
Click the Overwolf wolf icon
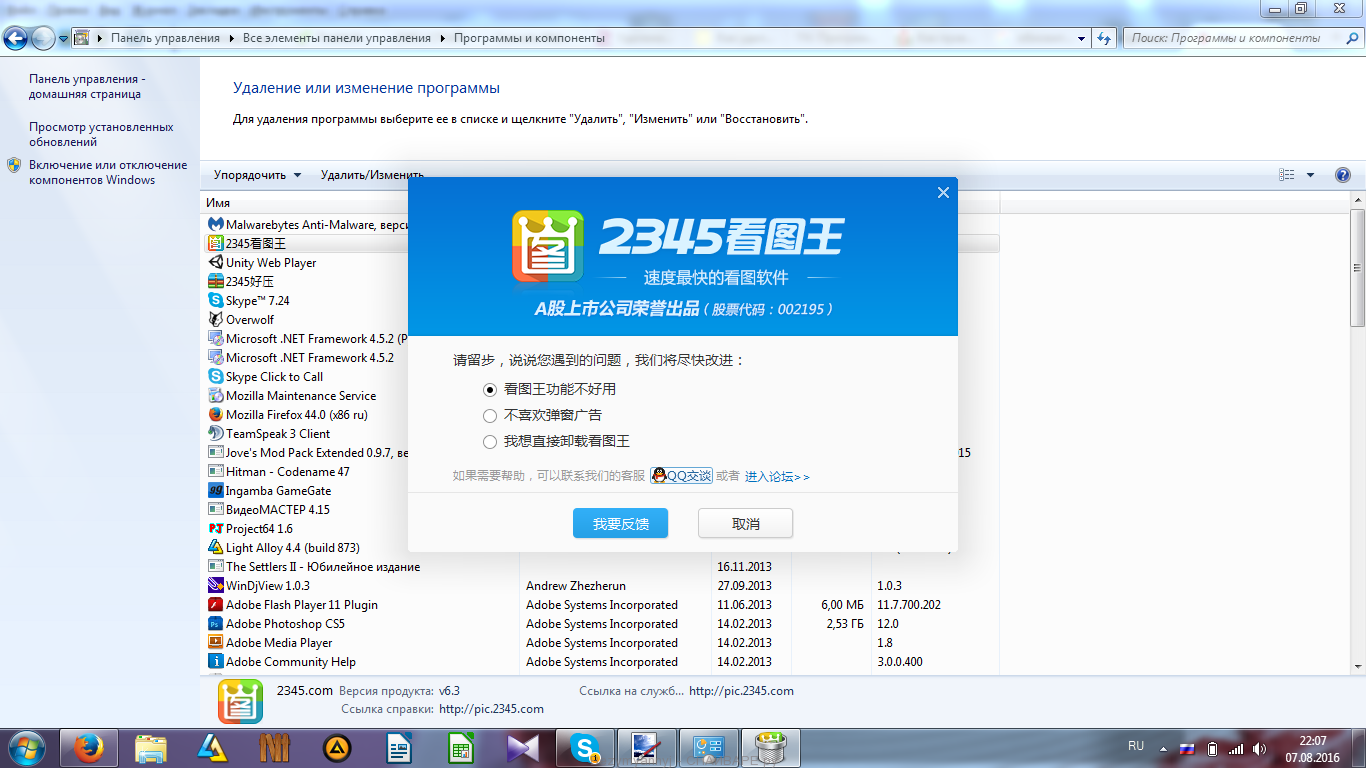215,320
